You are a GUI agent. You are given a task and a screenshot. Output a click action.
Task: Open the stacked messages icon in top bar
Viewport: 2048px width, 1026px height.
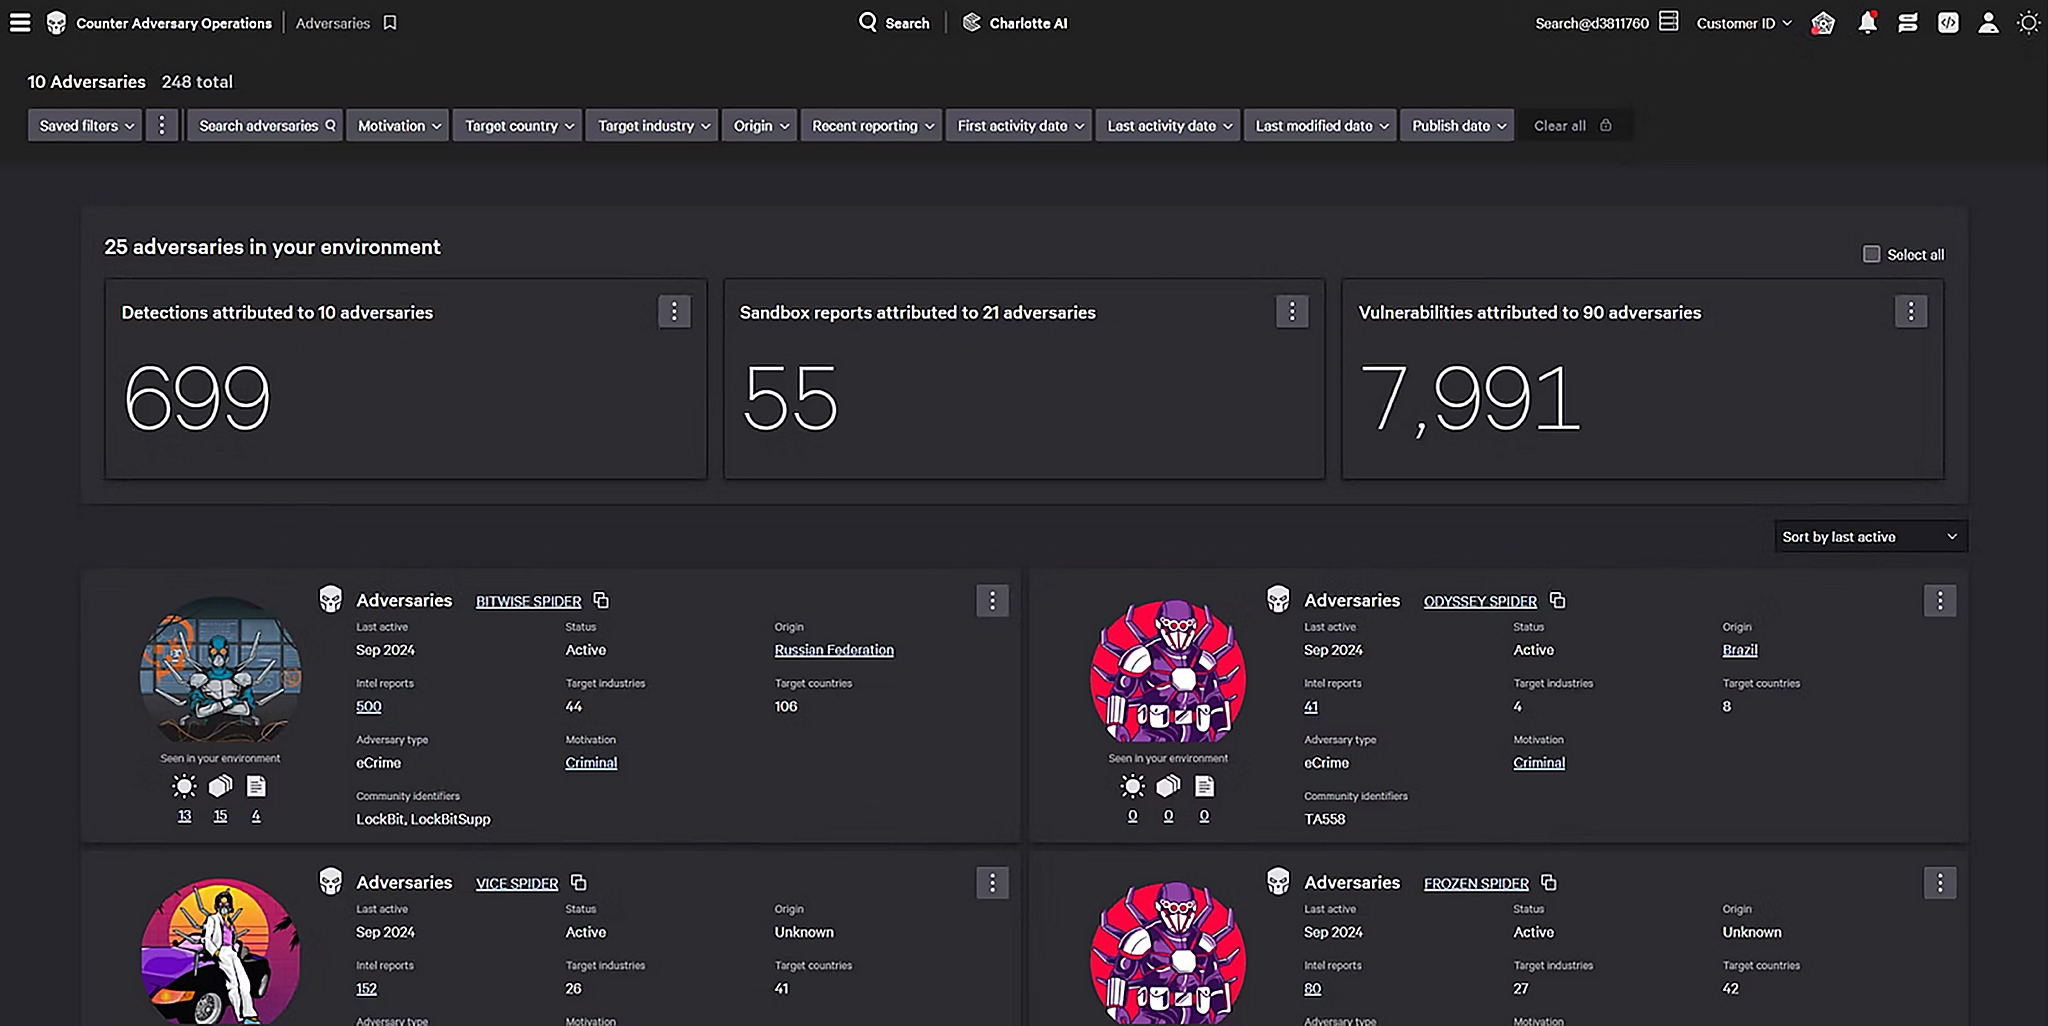click(1908, 23)
